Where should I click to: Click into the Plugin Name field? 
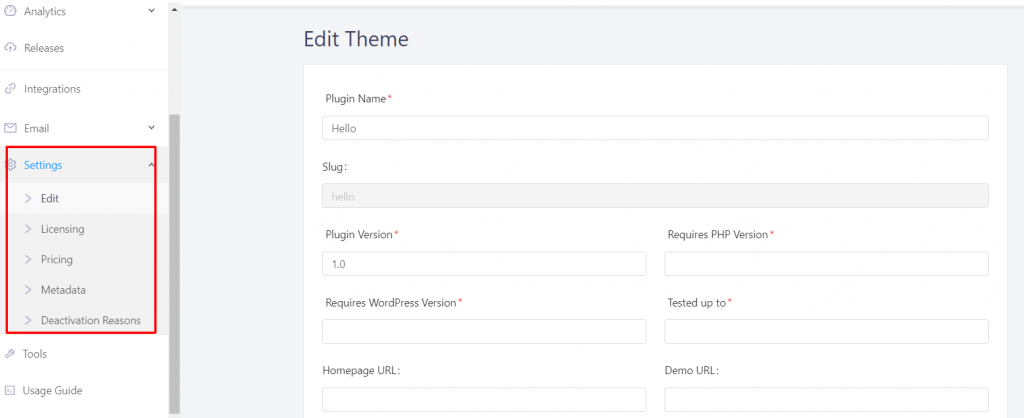click(655, 128)
